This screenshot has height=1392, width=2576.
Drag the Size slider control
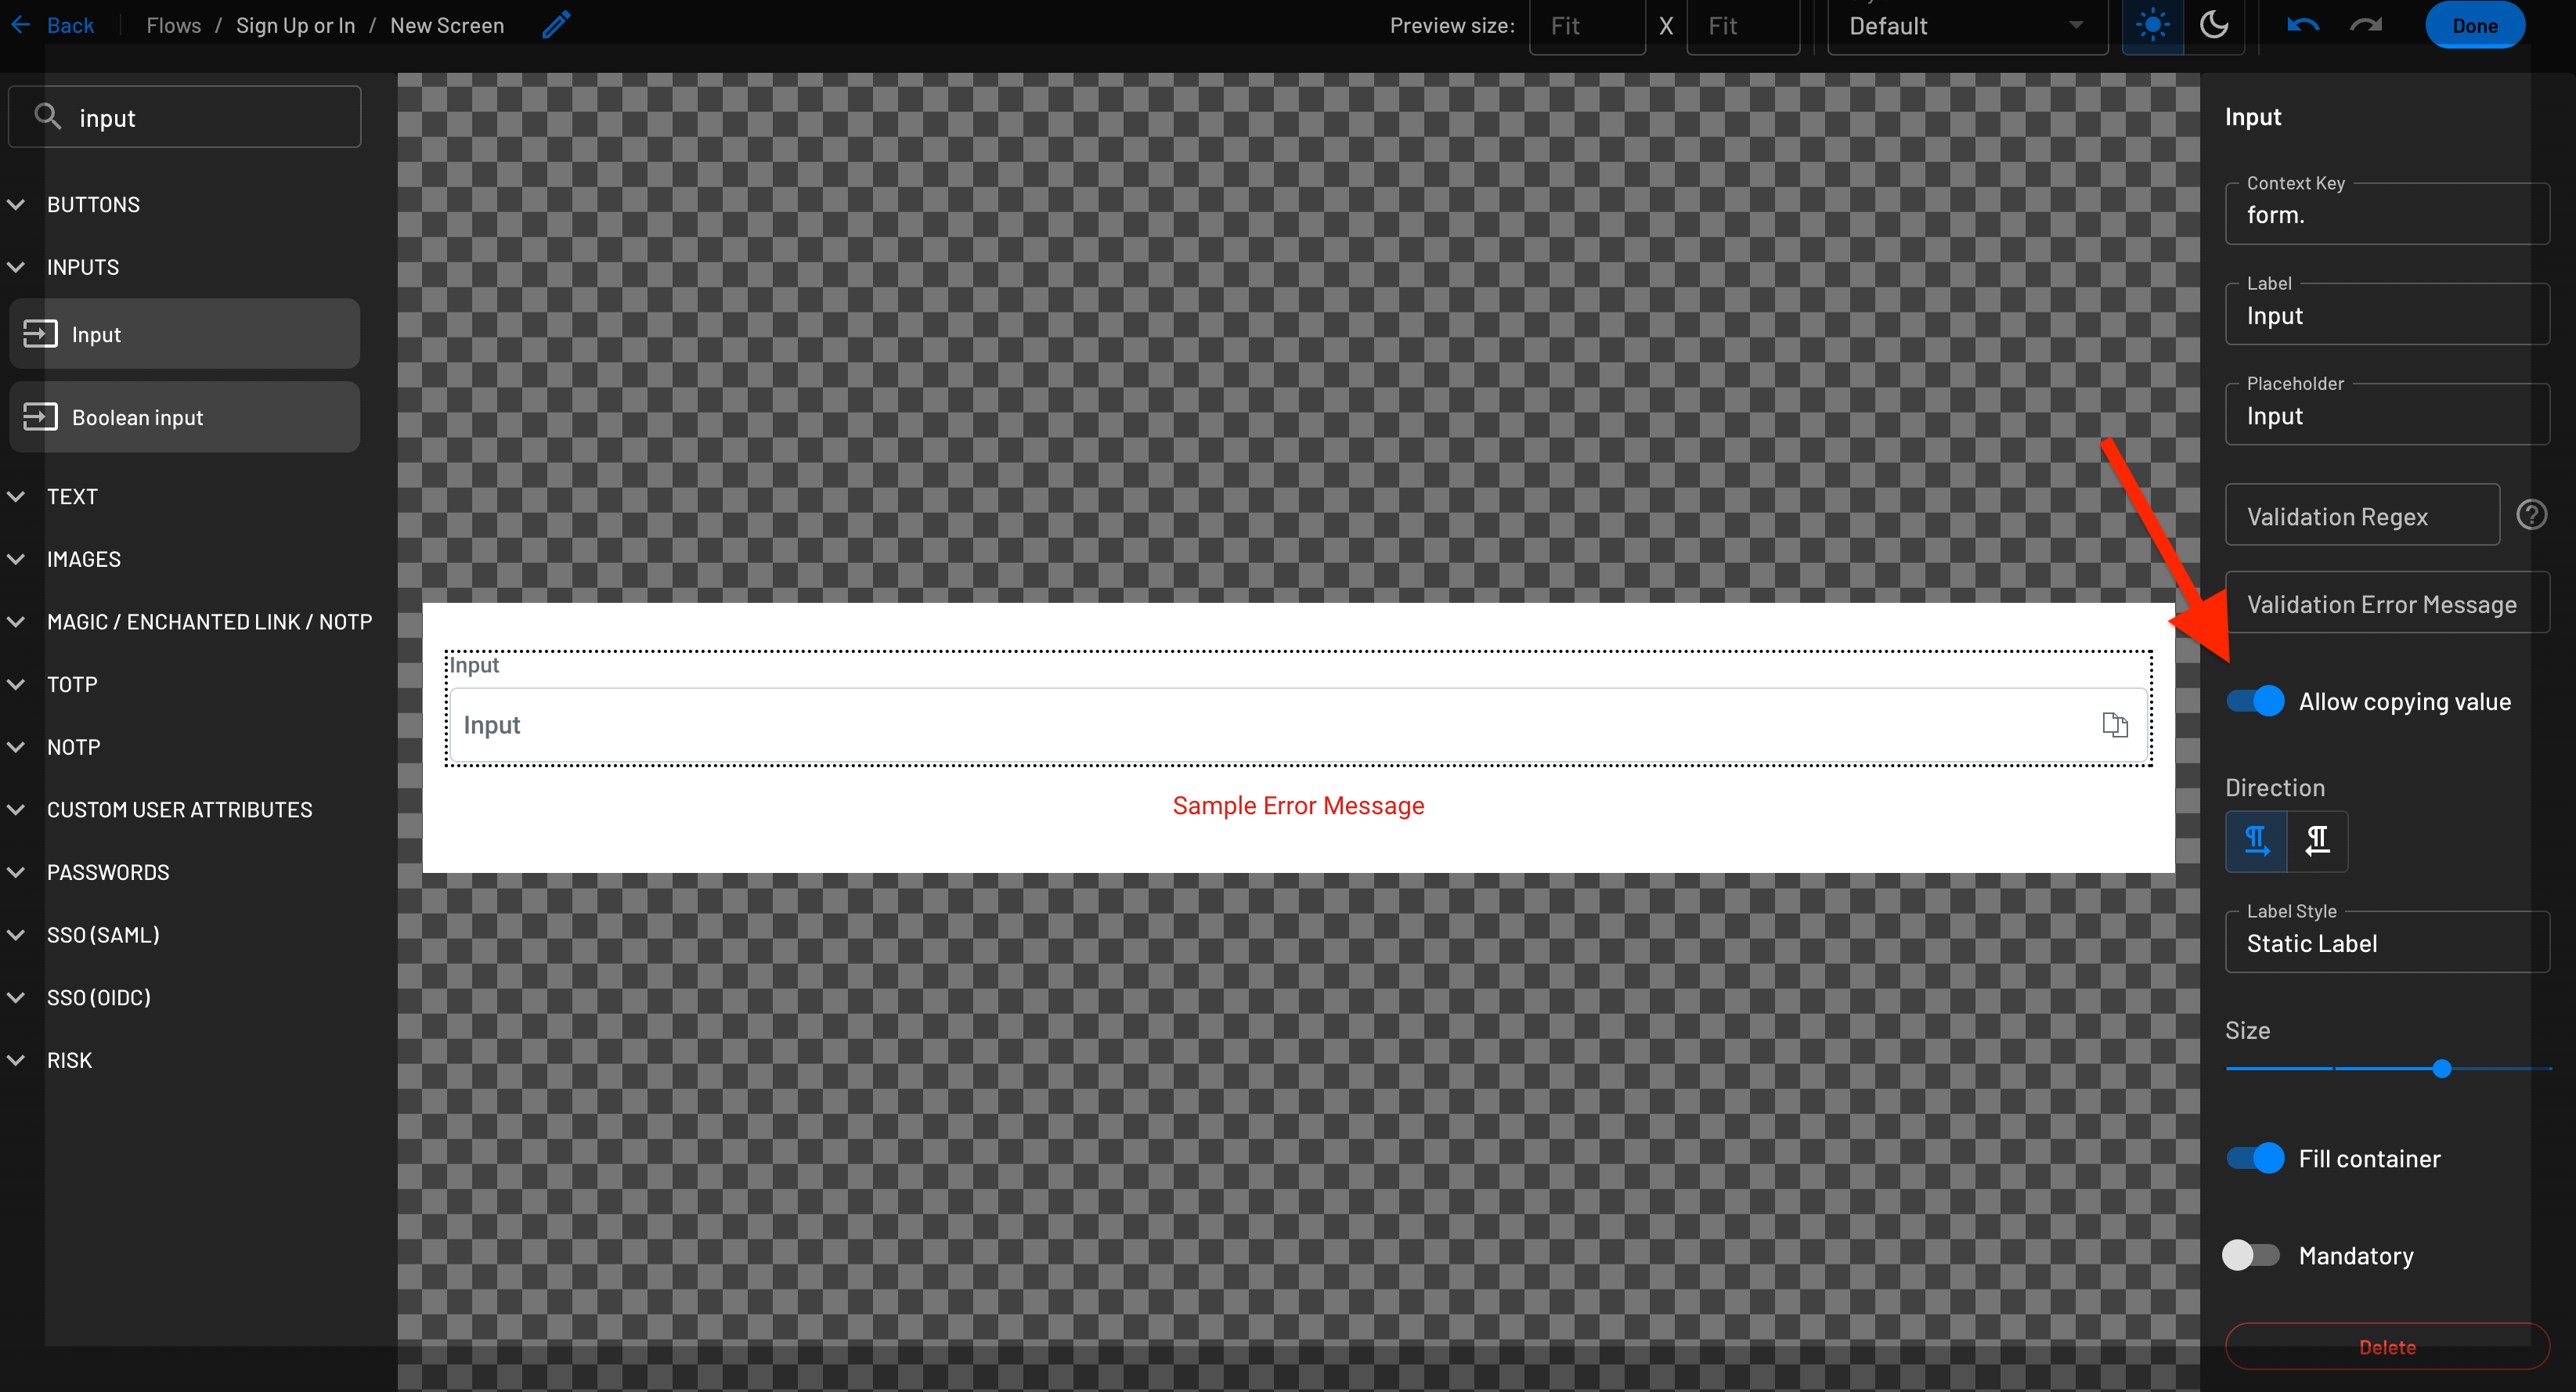(2442, 1069)
